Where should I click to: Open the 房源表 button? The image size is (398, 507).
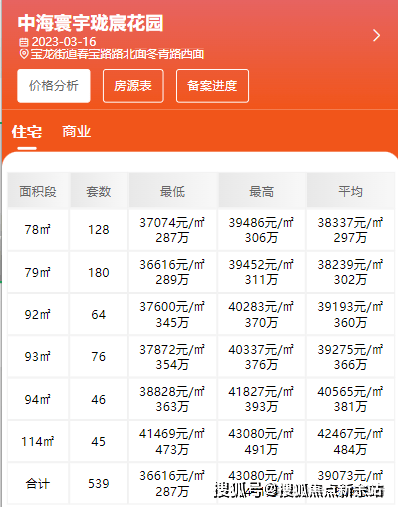(133, 86)
